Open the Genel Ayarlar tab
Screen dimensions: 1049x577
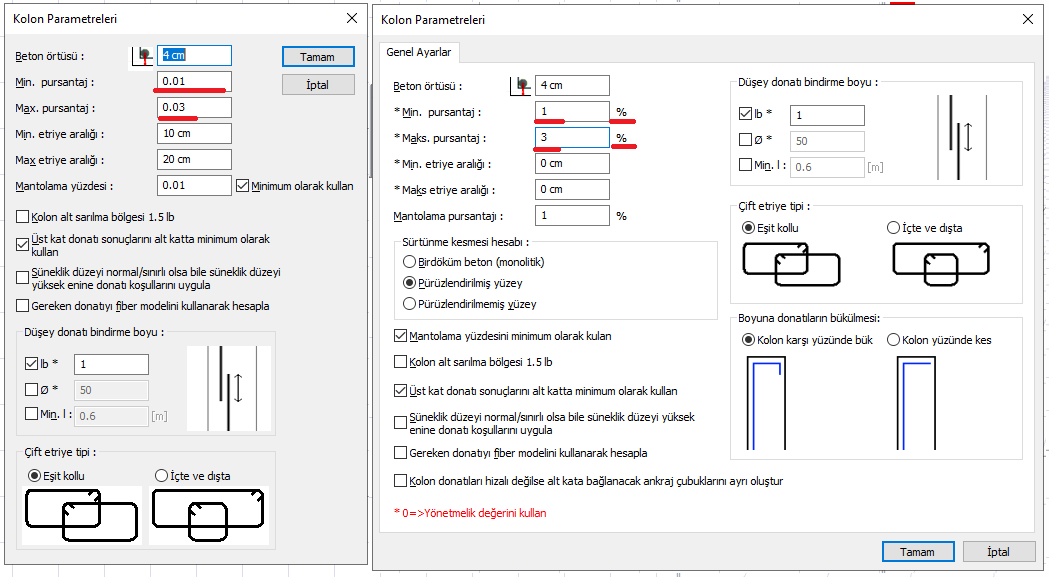pyautogui.click(x=419, y=52)
